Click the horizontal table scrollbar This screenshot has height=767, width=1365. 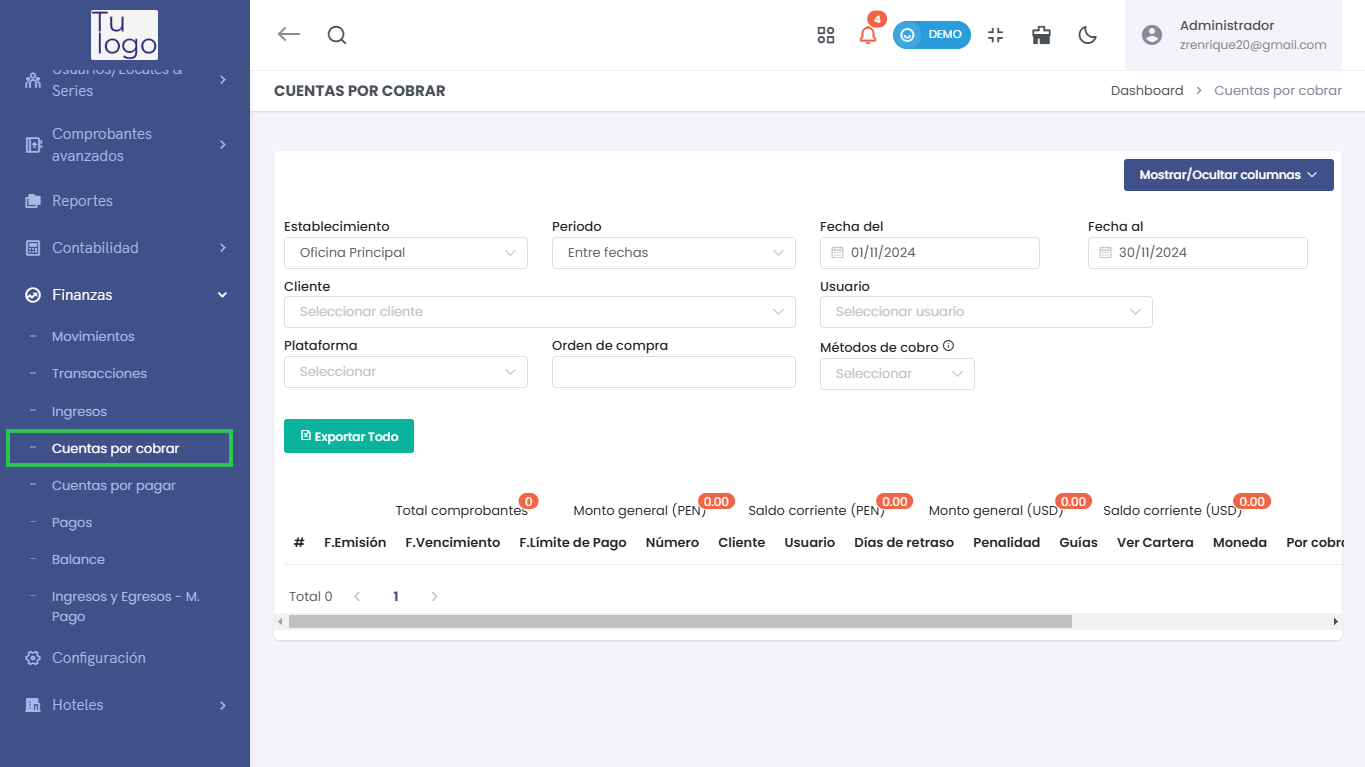coord(680,621)
